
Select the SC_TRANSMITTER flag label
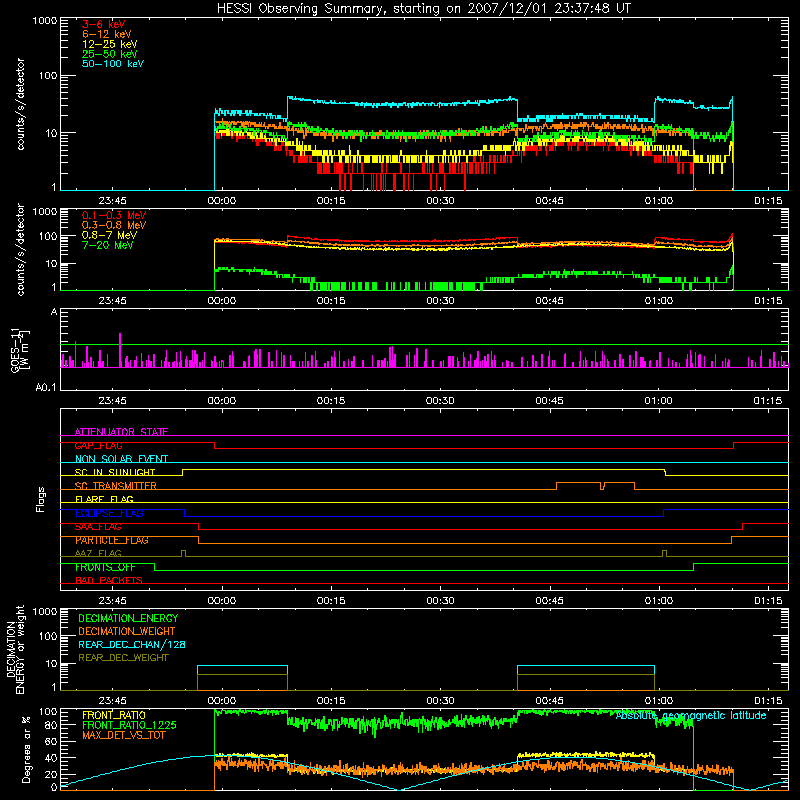pos(115,486)
